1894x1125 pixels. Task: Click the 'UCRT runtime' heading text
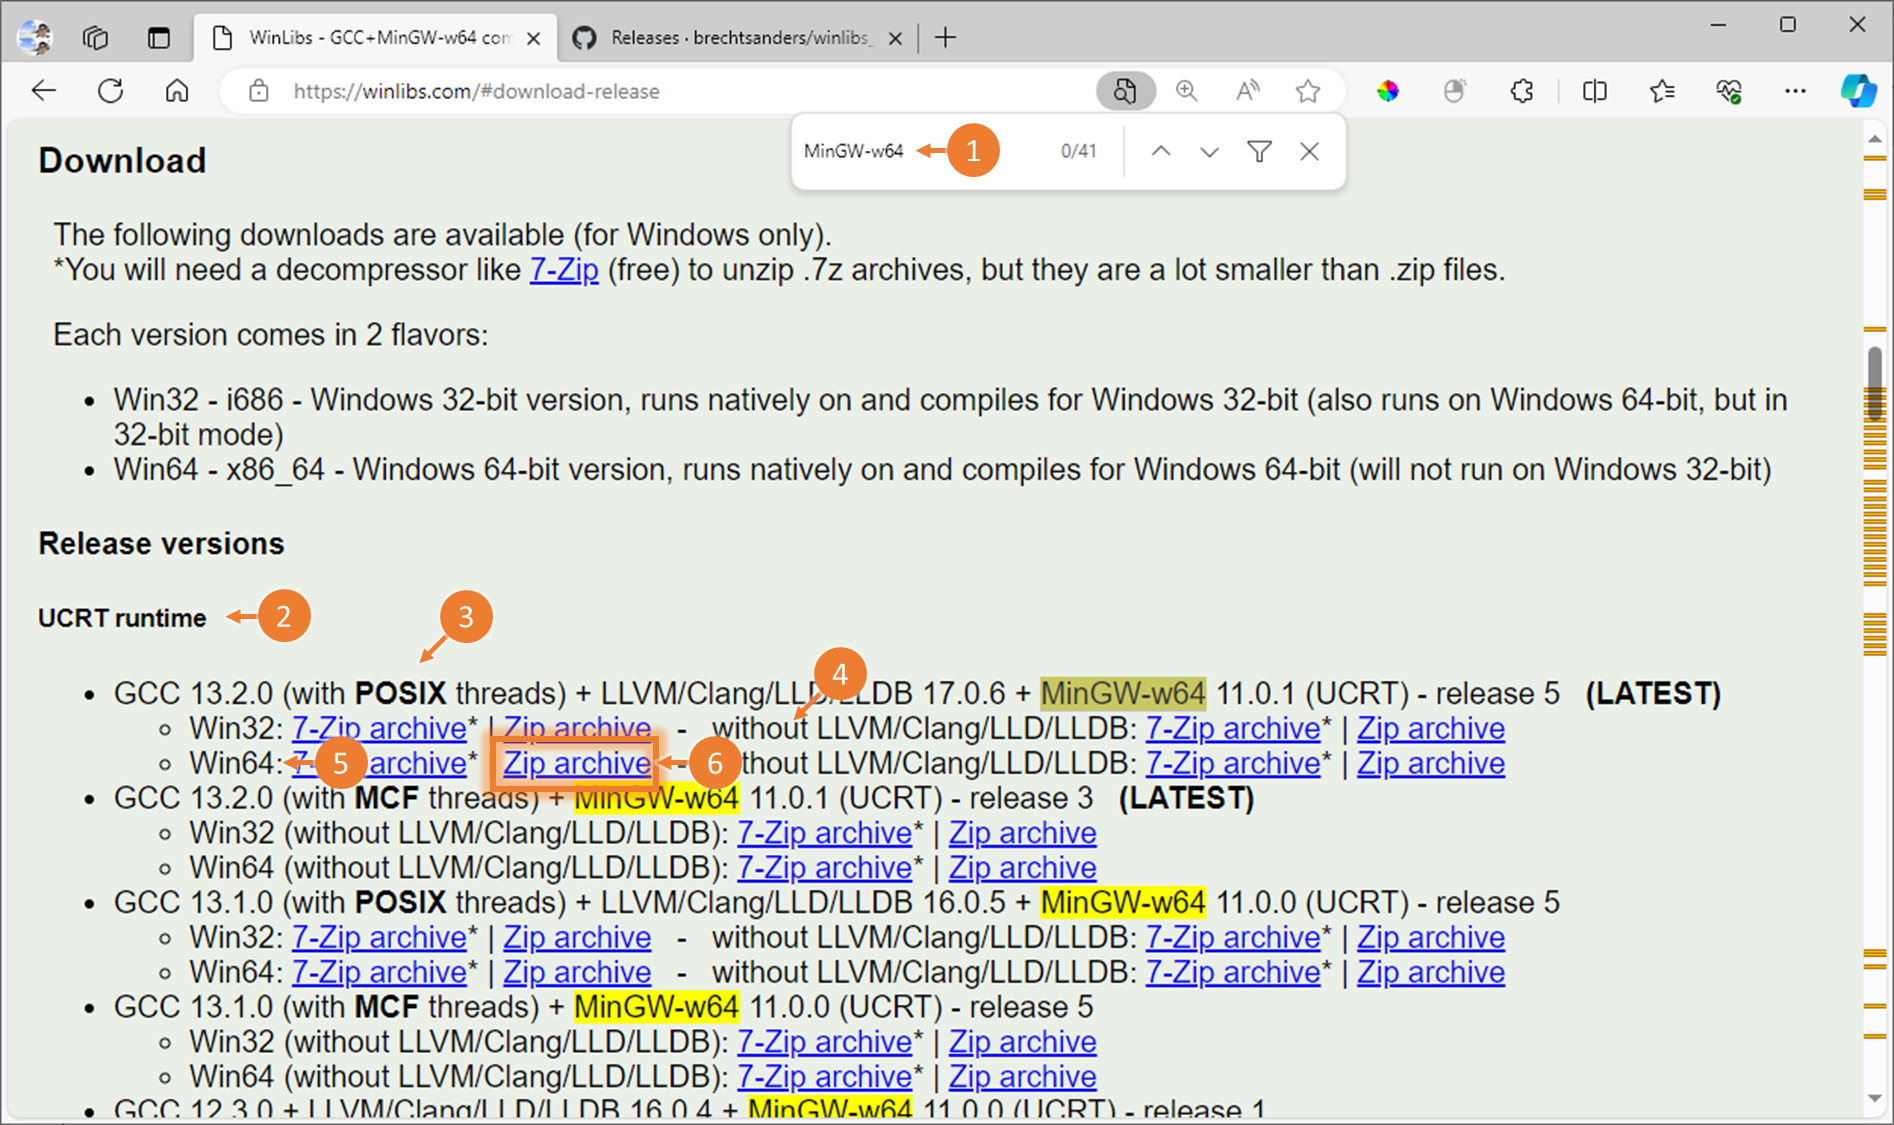click(x=122, y=618)
